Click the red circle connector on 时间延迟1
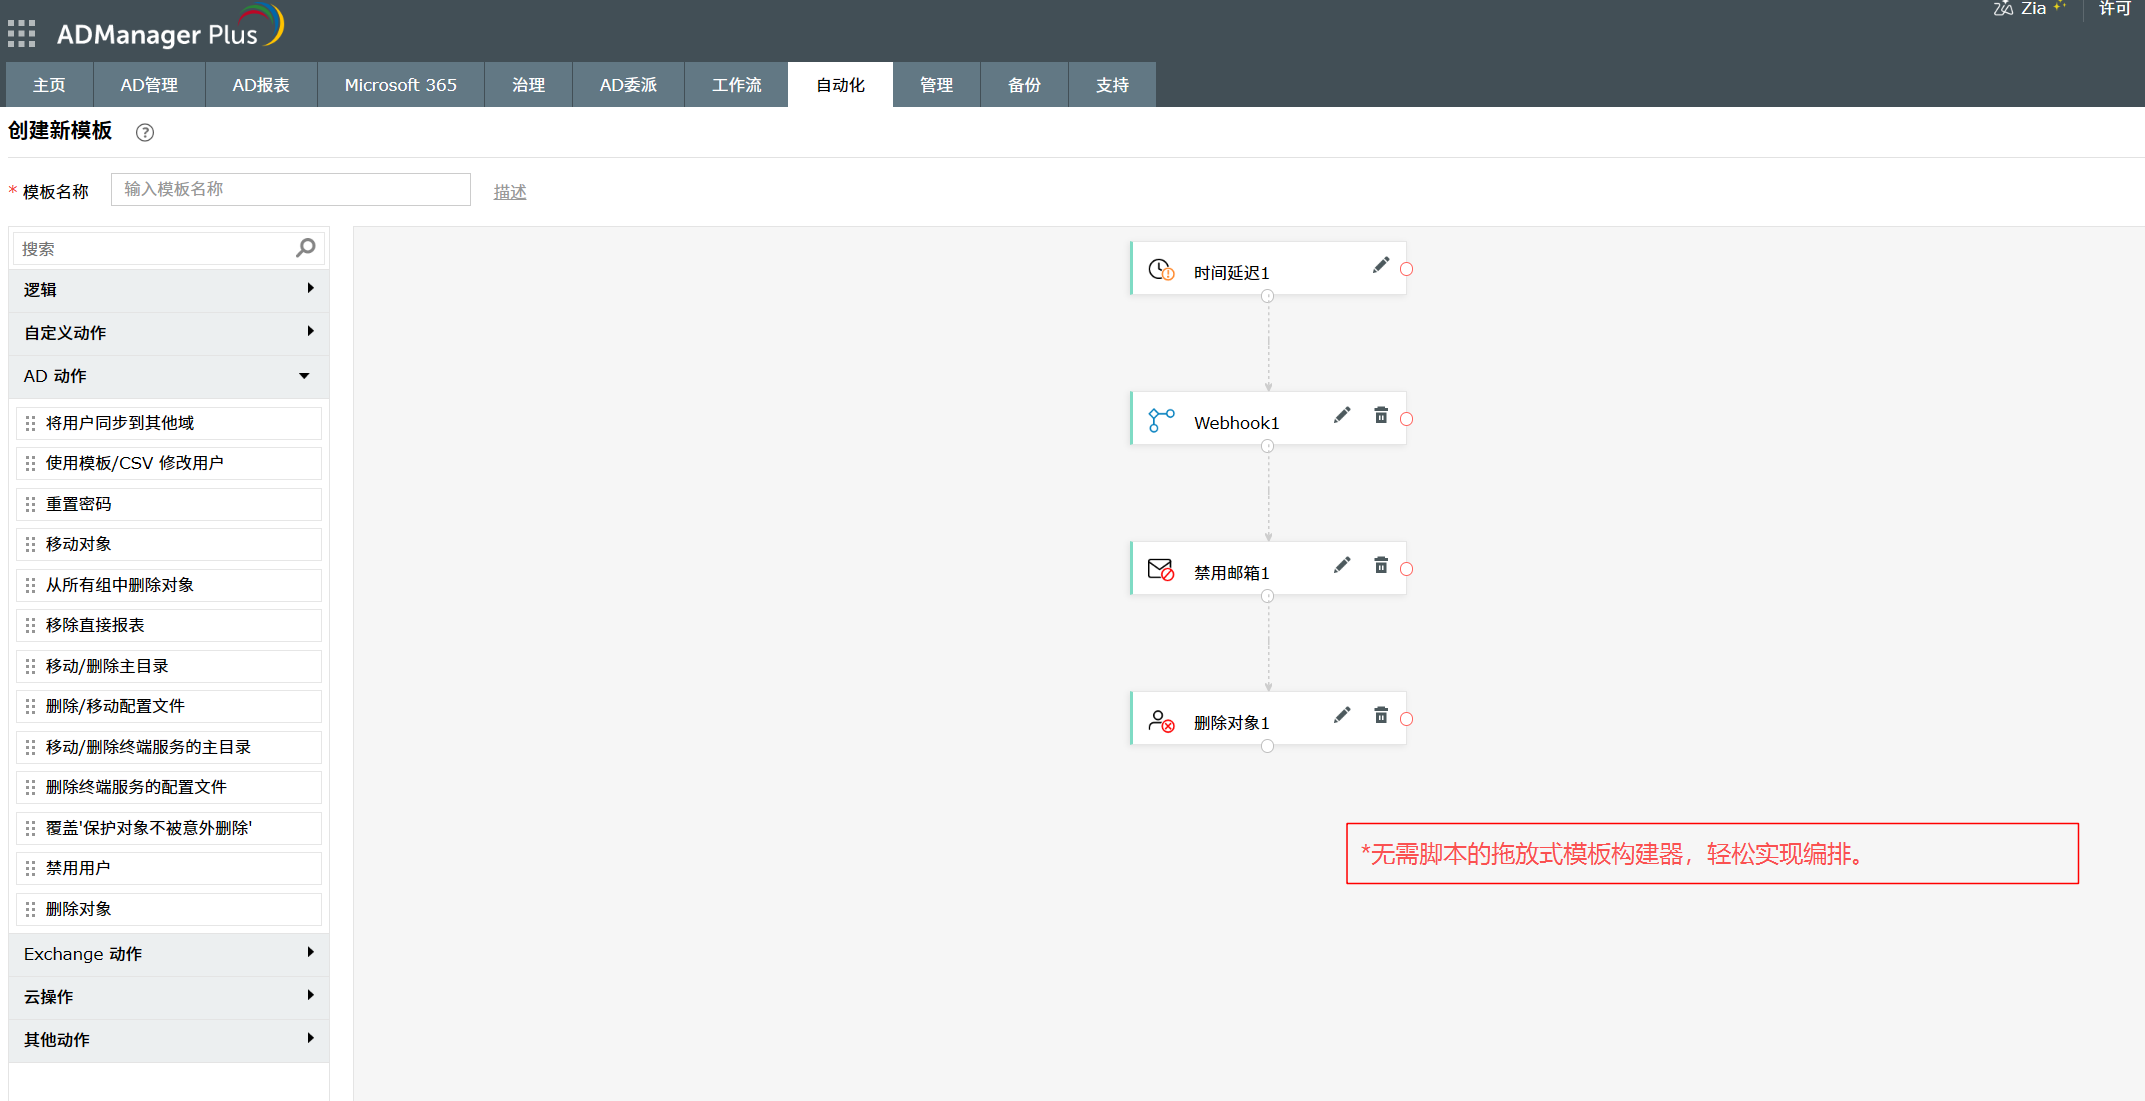 click(x=1407, y=269)
